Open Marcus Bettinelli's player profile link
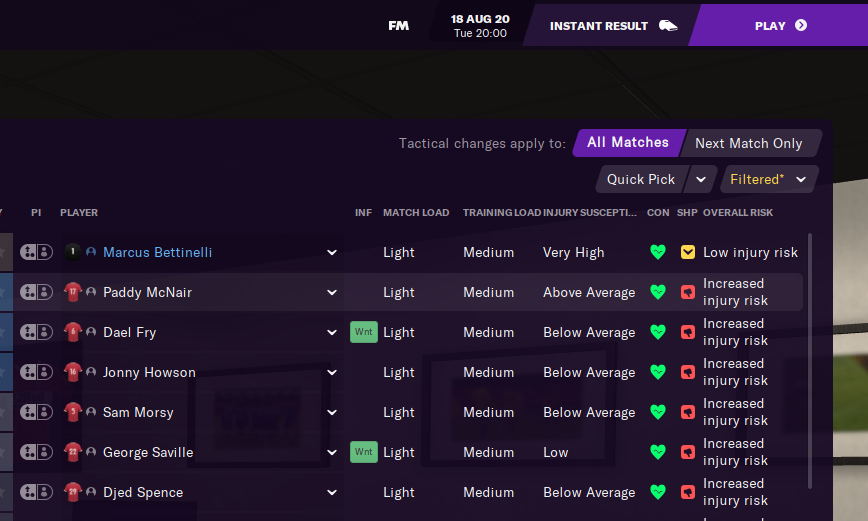Viewport: 868px width, 521px height. [x=157, y=252]
